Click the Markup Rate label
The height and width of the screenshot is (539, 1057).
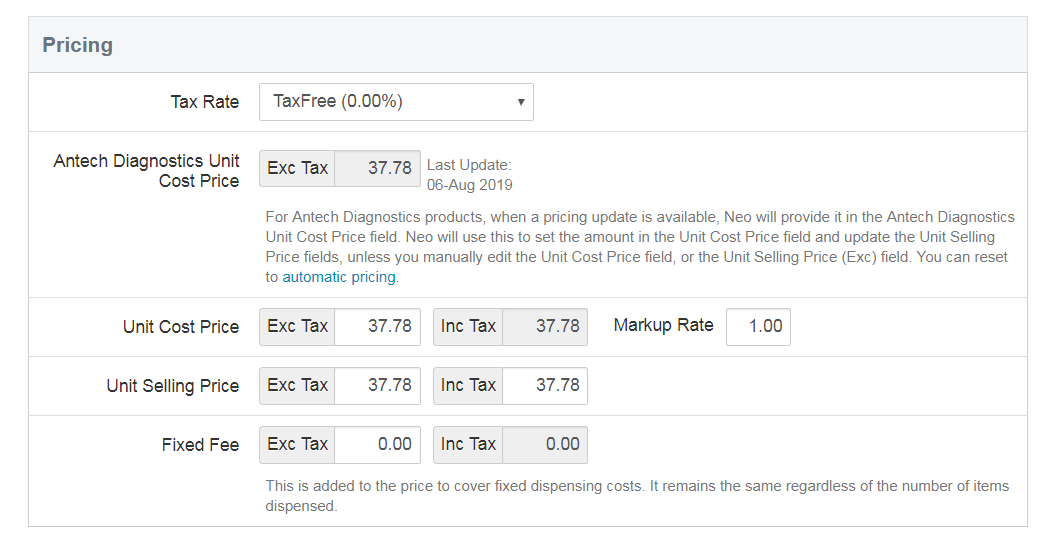point(663,325)
